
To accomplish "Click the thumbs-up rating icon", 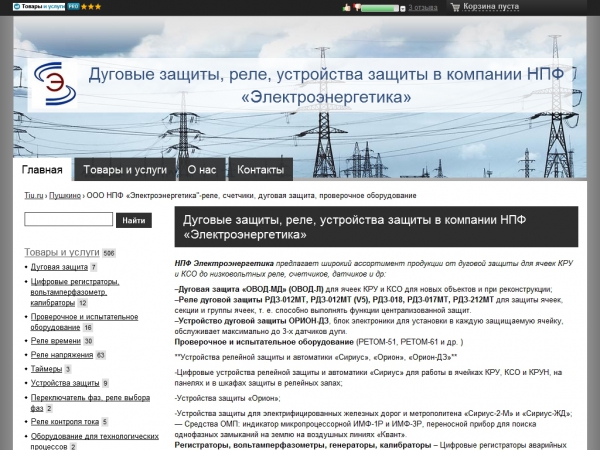I will click(x=347, y=7).
